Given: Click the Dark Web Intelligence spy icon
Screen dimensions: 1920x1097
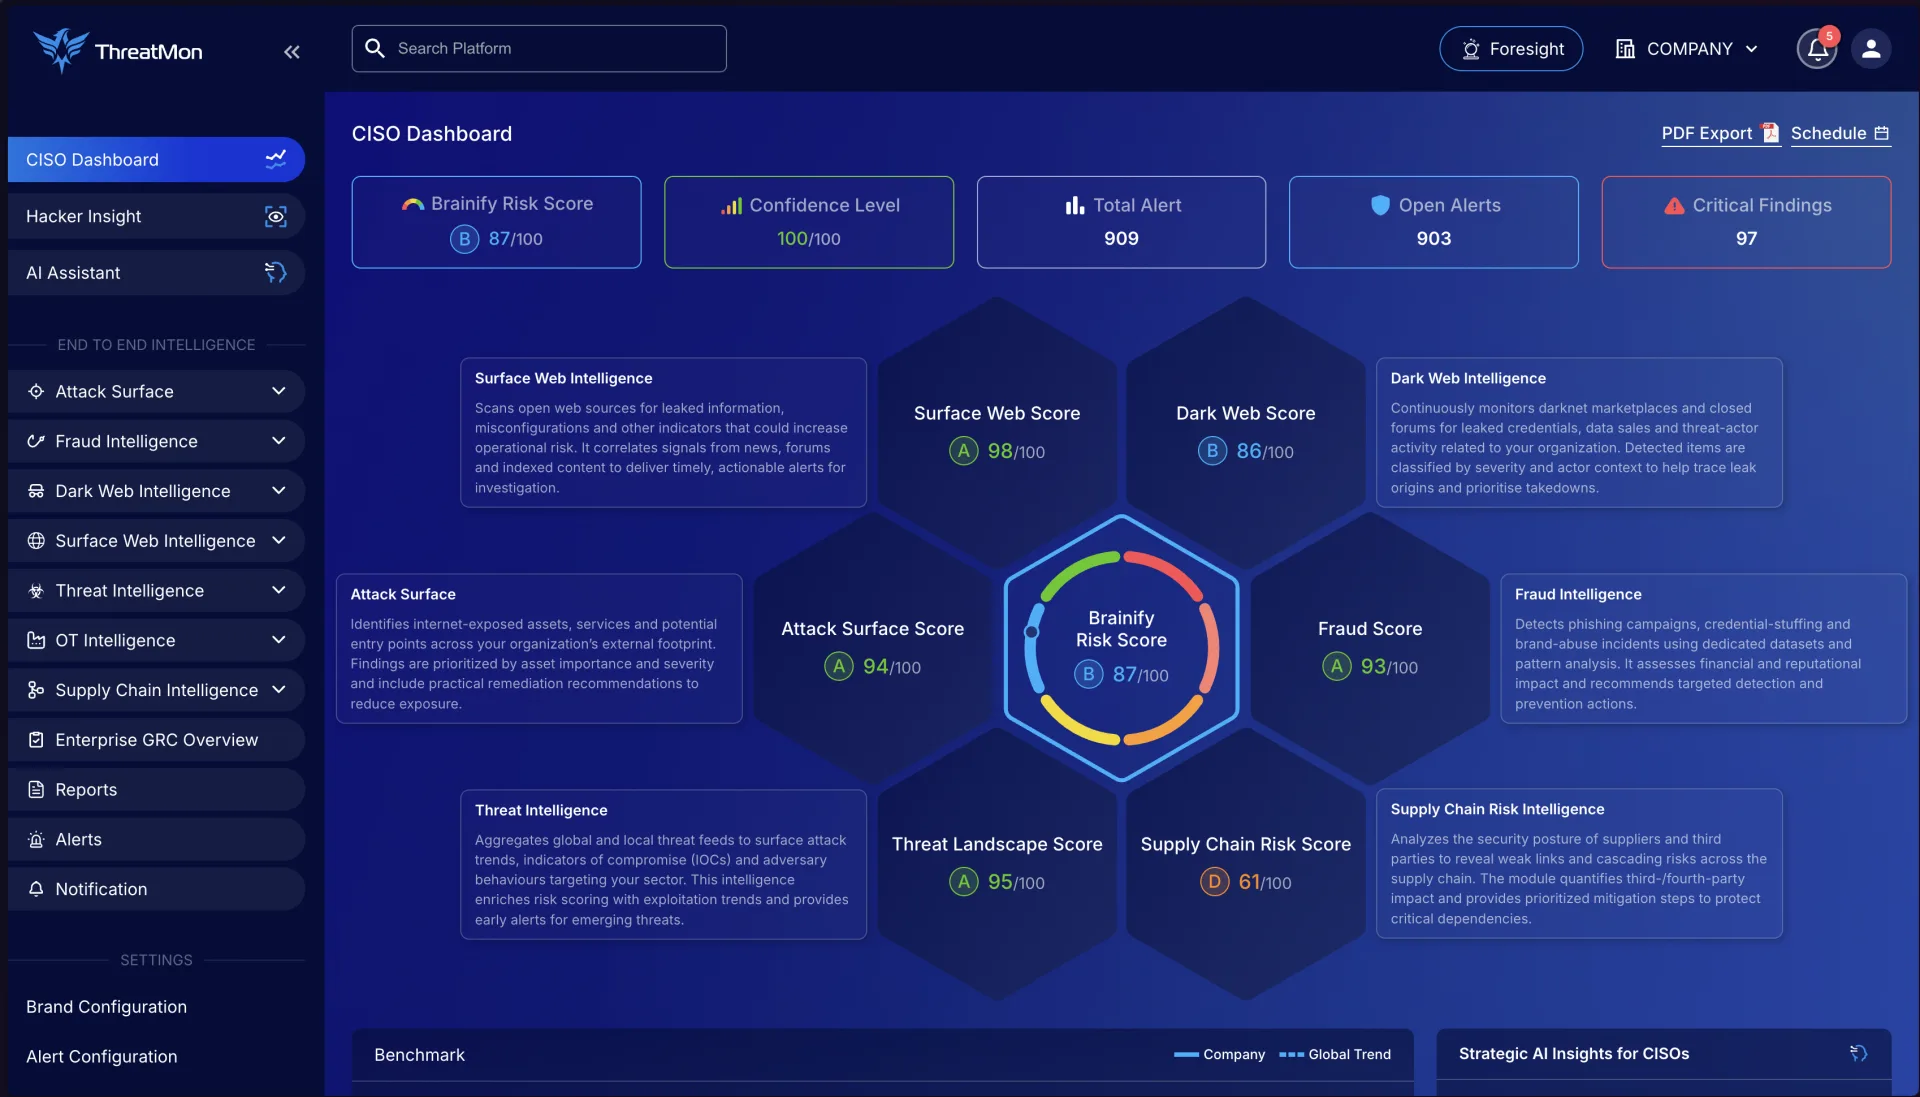Looking at the screenshot, I should [x=36, y=491].
